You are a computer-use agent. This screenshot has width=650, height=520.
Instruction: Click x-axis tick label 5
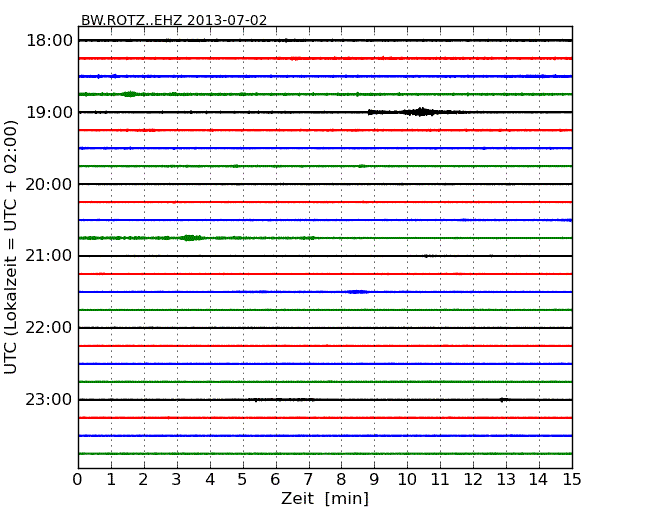pyautogui.click(x=243, y=479)
